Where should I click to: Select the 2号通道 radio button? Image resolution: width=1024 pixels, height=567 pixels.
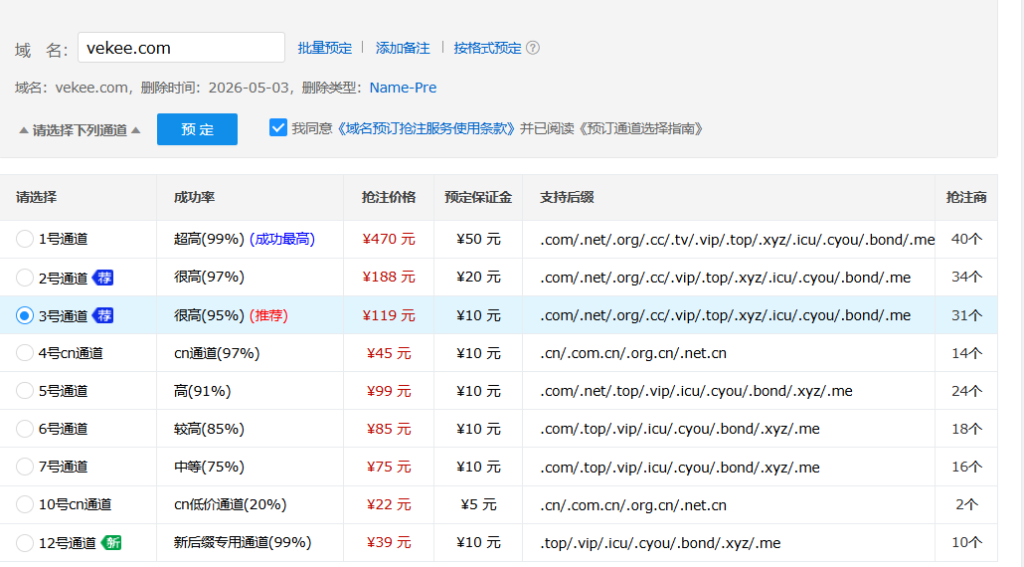tap(25, 278)
